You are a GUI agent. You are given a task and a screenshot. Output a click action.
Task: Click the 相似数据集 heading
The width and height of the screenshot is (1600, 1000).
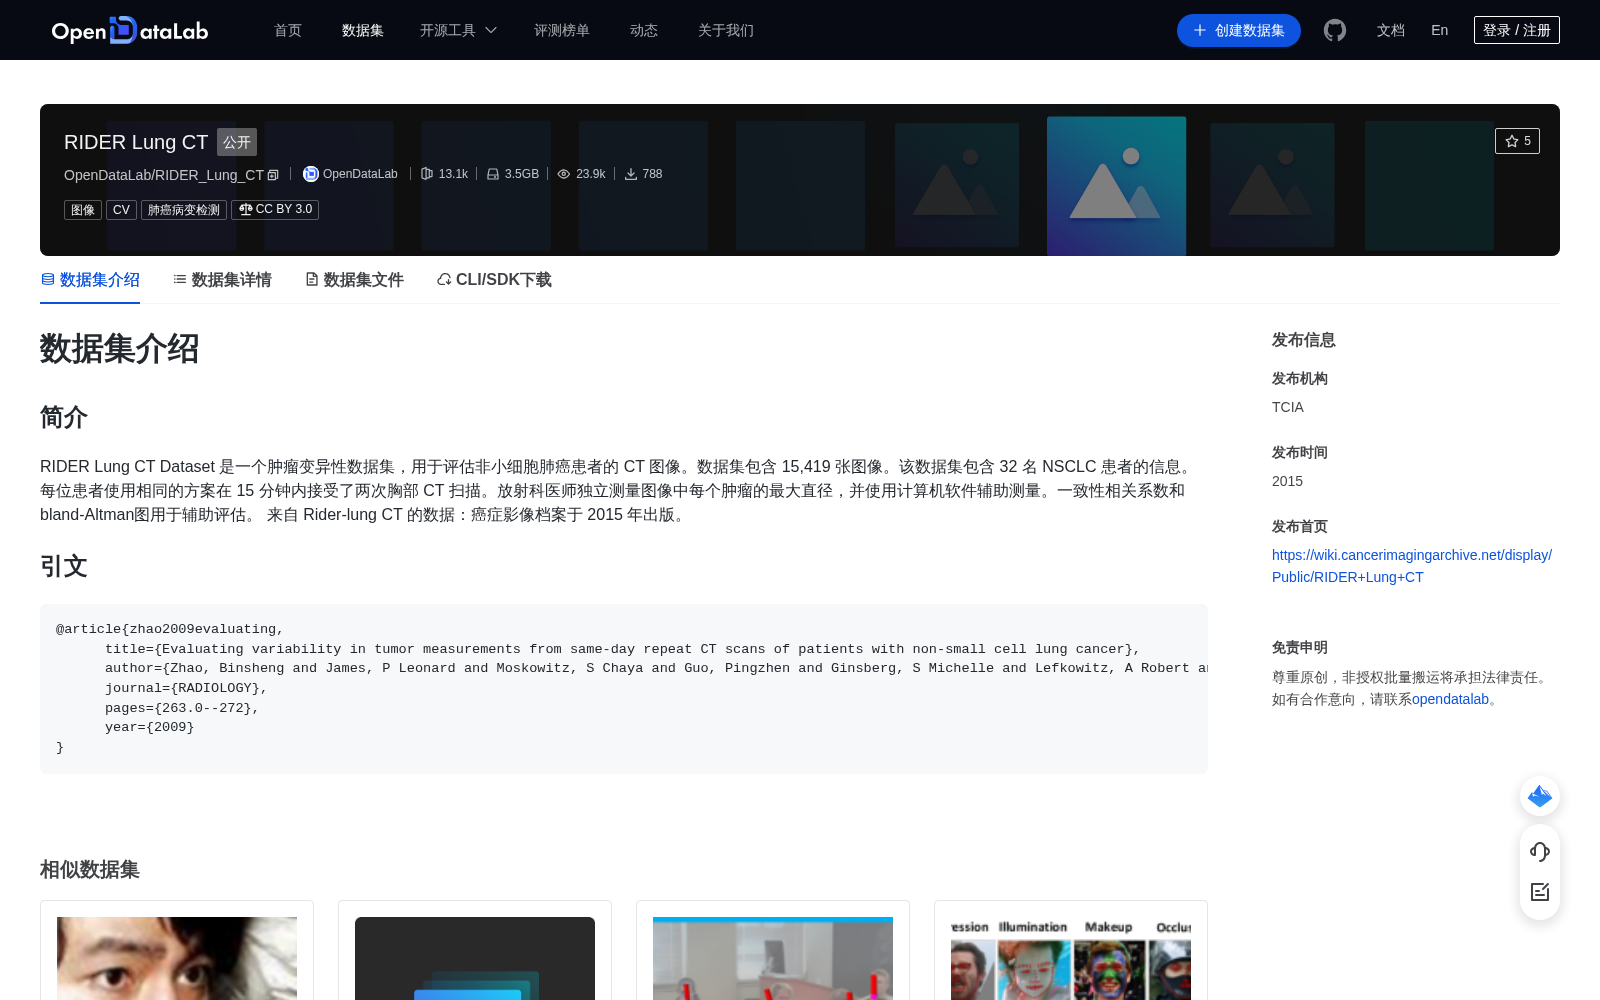pyautogui.click(x=90, y=870)
